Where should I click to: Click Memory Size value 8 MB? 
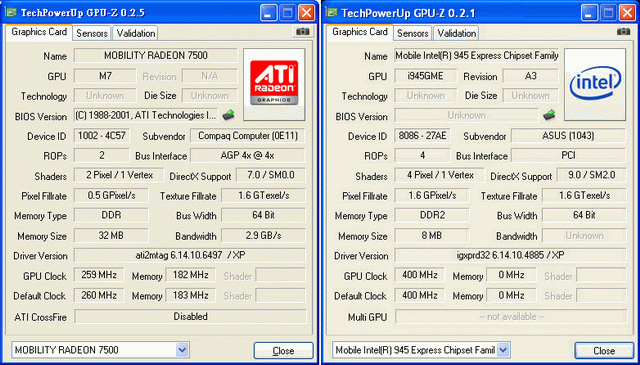coord(432,236)
